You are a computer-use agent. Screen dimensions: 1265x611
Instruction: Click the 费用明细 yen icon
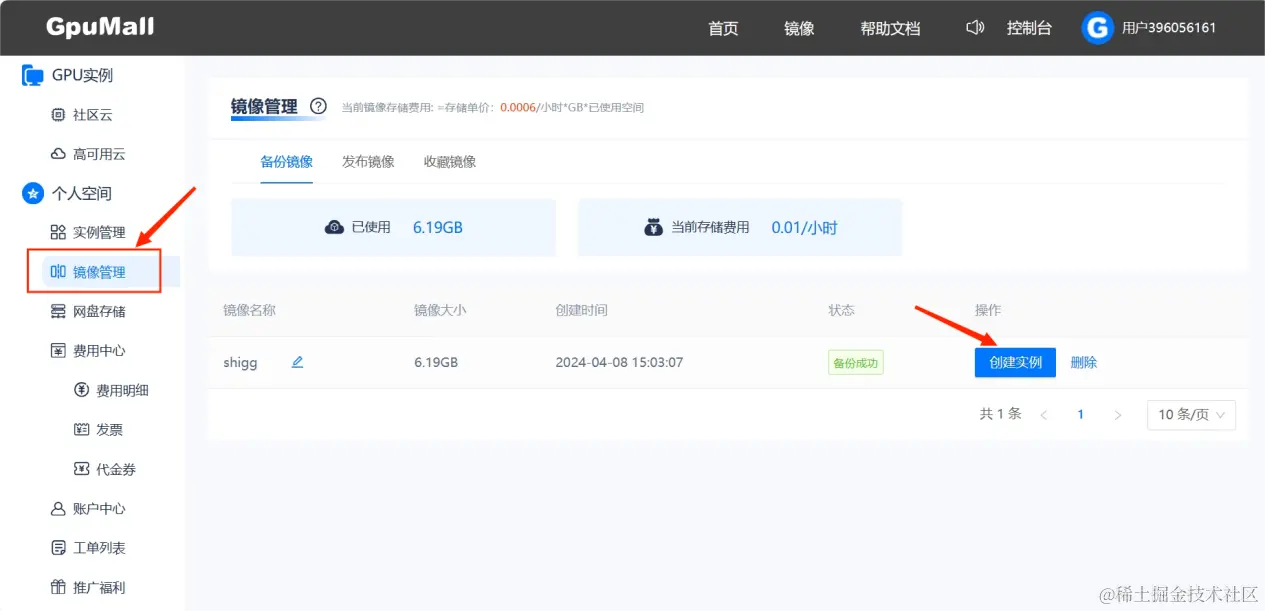(x=82, y=390)
